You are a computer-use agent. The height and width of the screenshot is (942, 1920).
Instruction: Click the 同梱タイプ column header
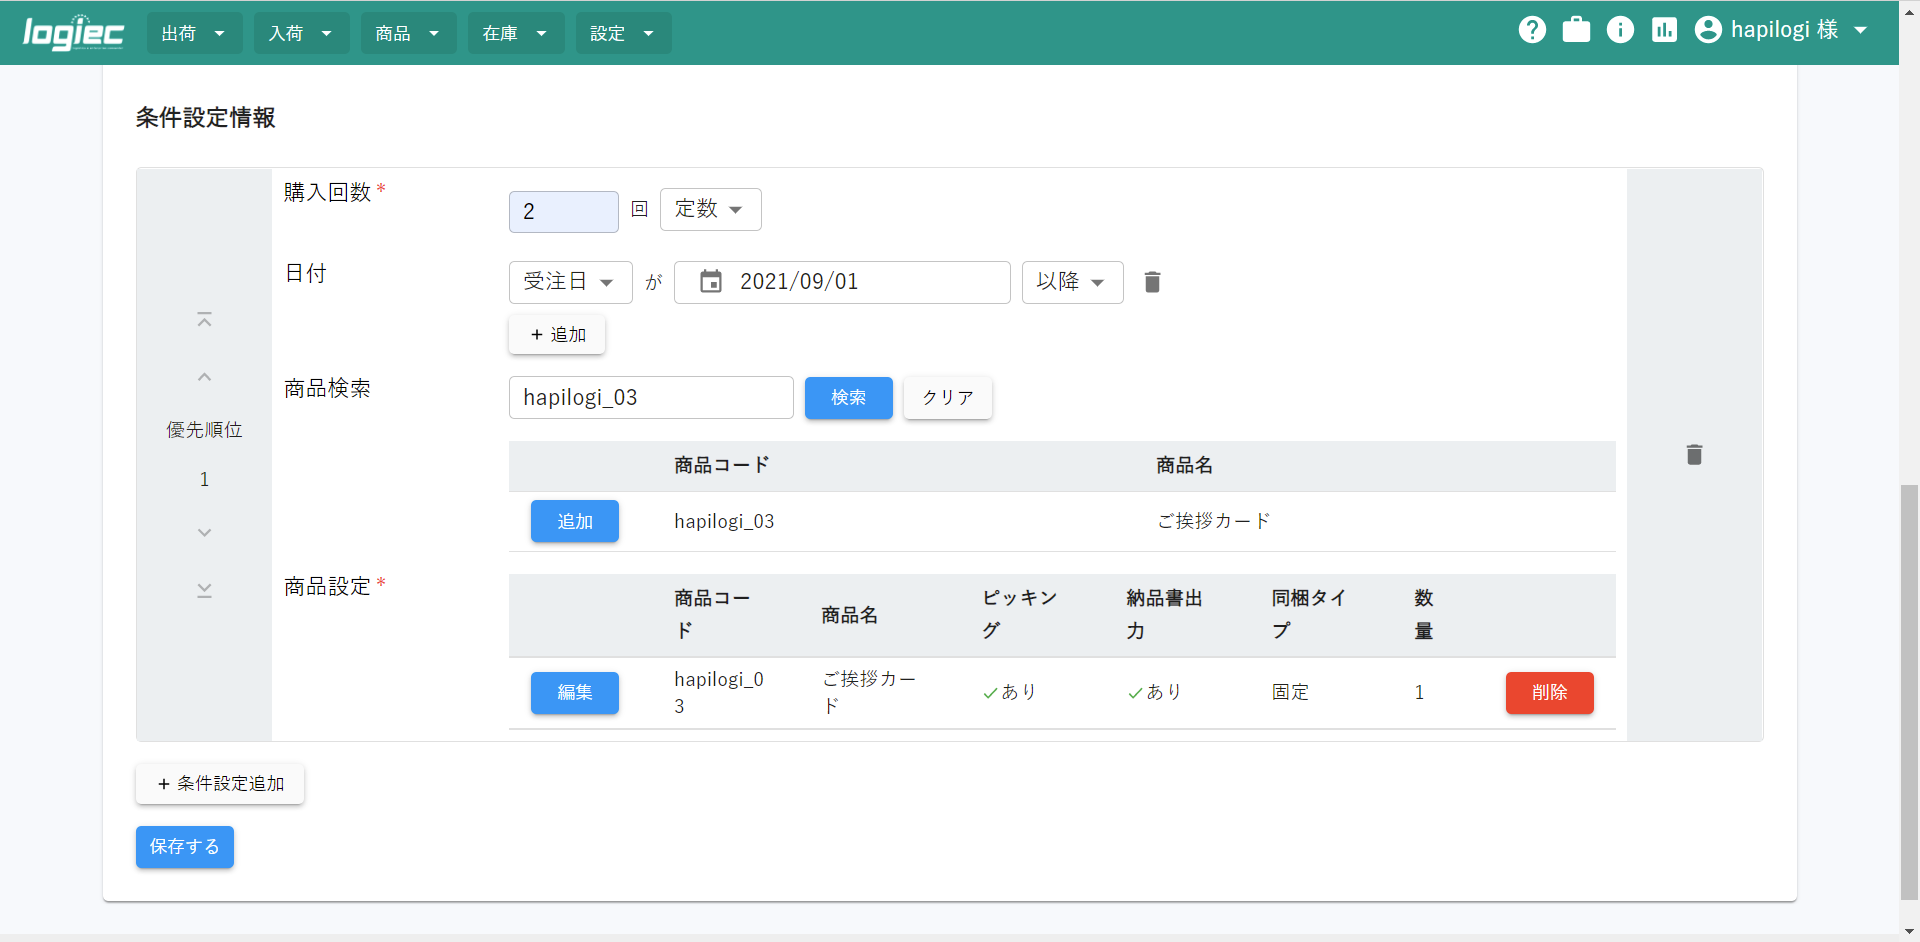(x=1308, y=614)
